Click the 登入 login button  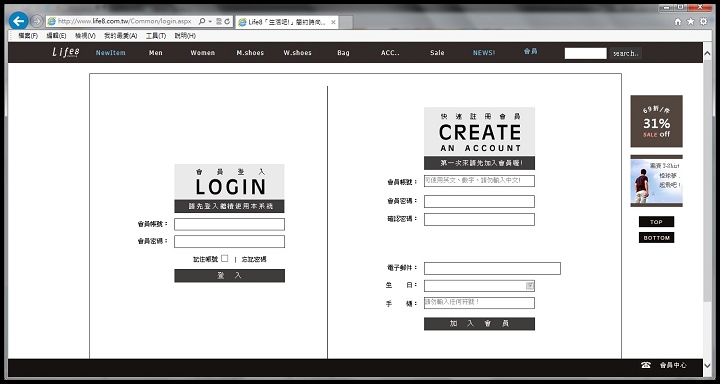tap(229, 276)
